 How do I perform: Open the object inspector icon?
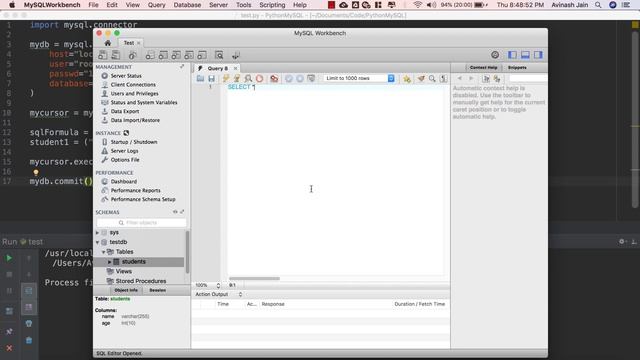pos(132,55)
